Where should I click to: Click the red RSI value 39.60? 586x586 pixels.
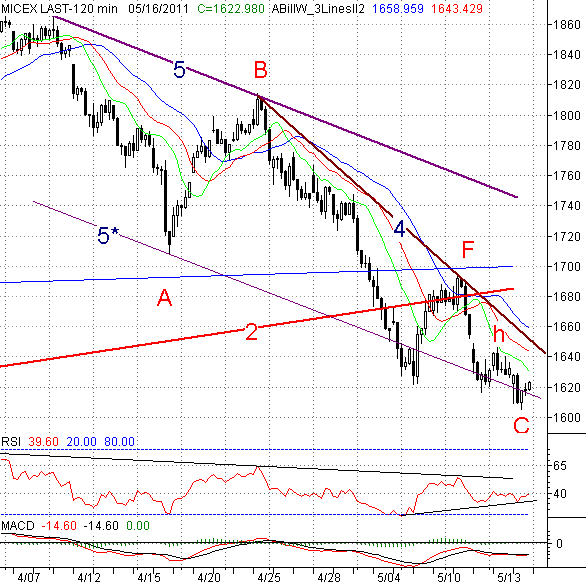pyautogui.click(x=44, y=441)
